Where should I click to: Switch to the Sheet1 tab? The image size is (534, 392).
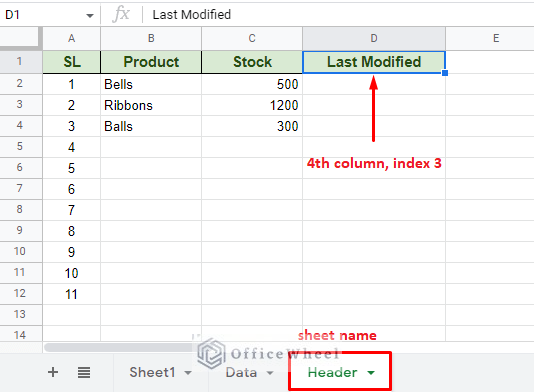pyautogui.click(x=152, y=372)
